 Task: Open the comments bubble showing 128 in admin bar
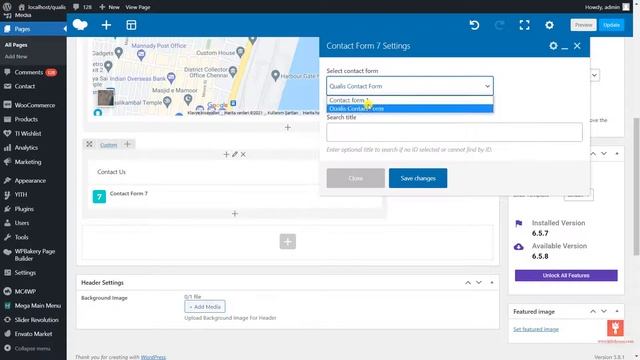tap(82, 7)
